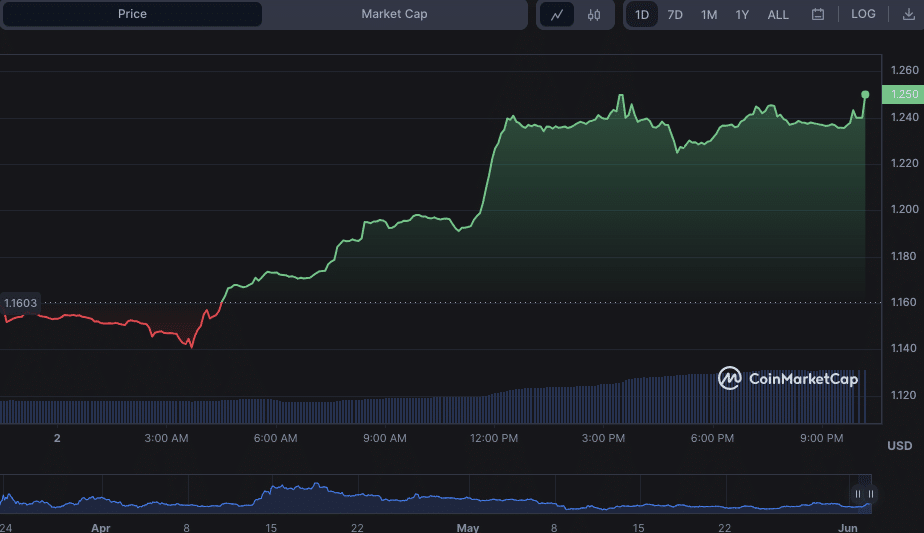924x533 pixels.
Task: Click the 1.1603 opening price label
Action: coord(21,303)
